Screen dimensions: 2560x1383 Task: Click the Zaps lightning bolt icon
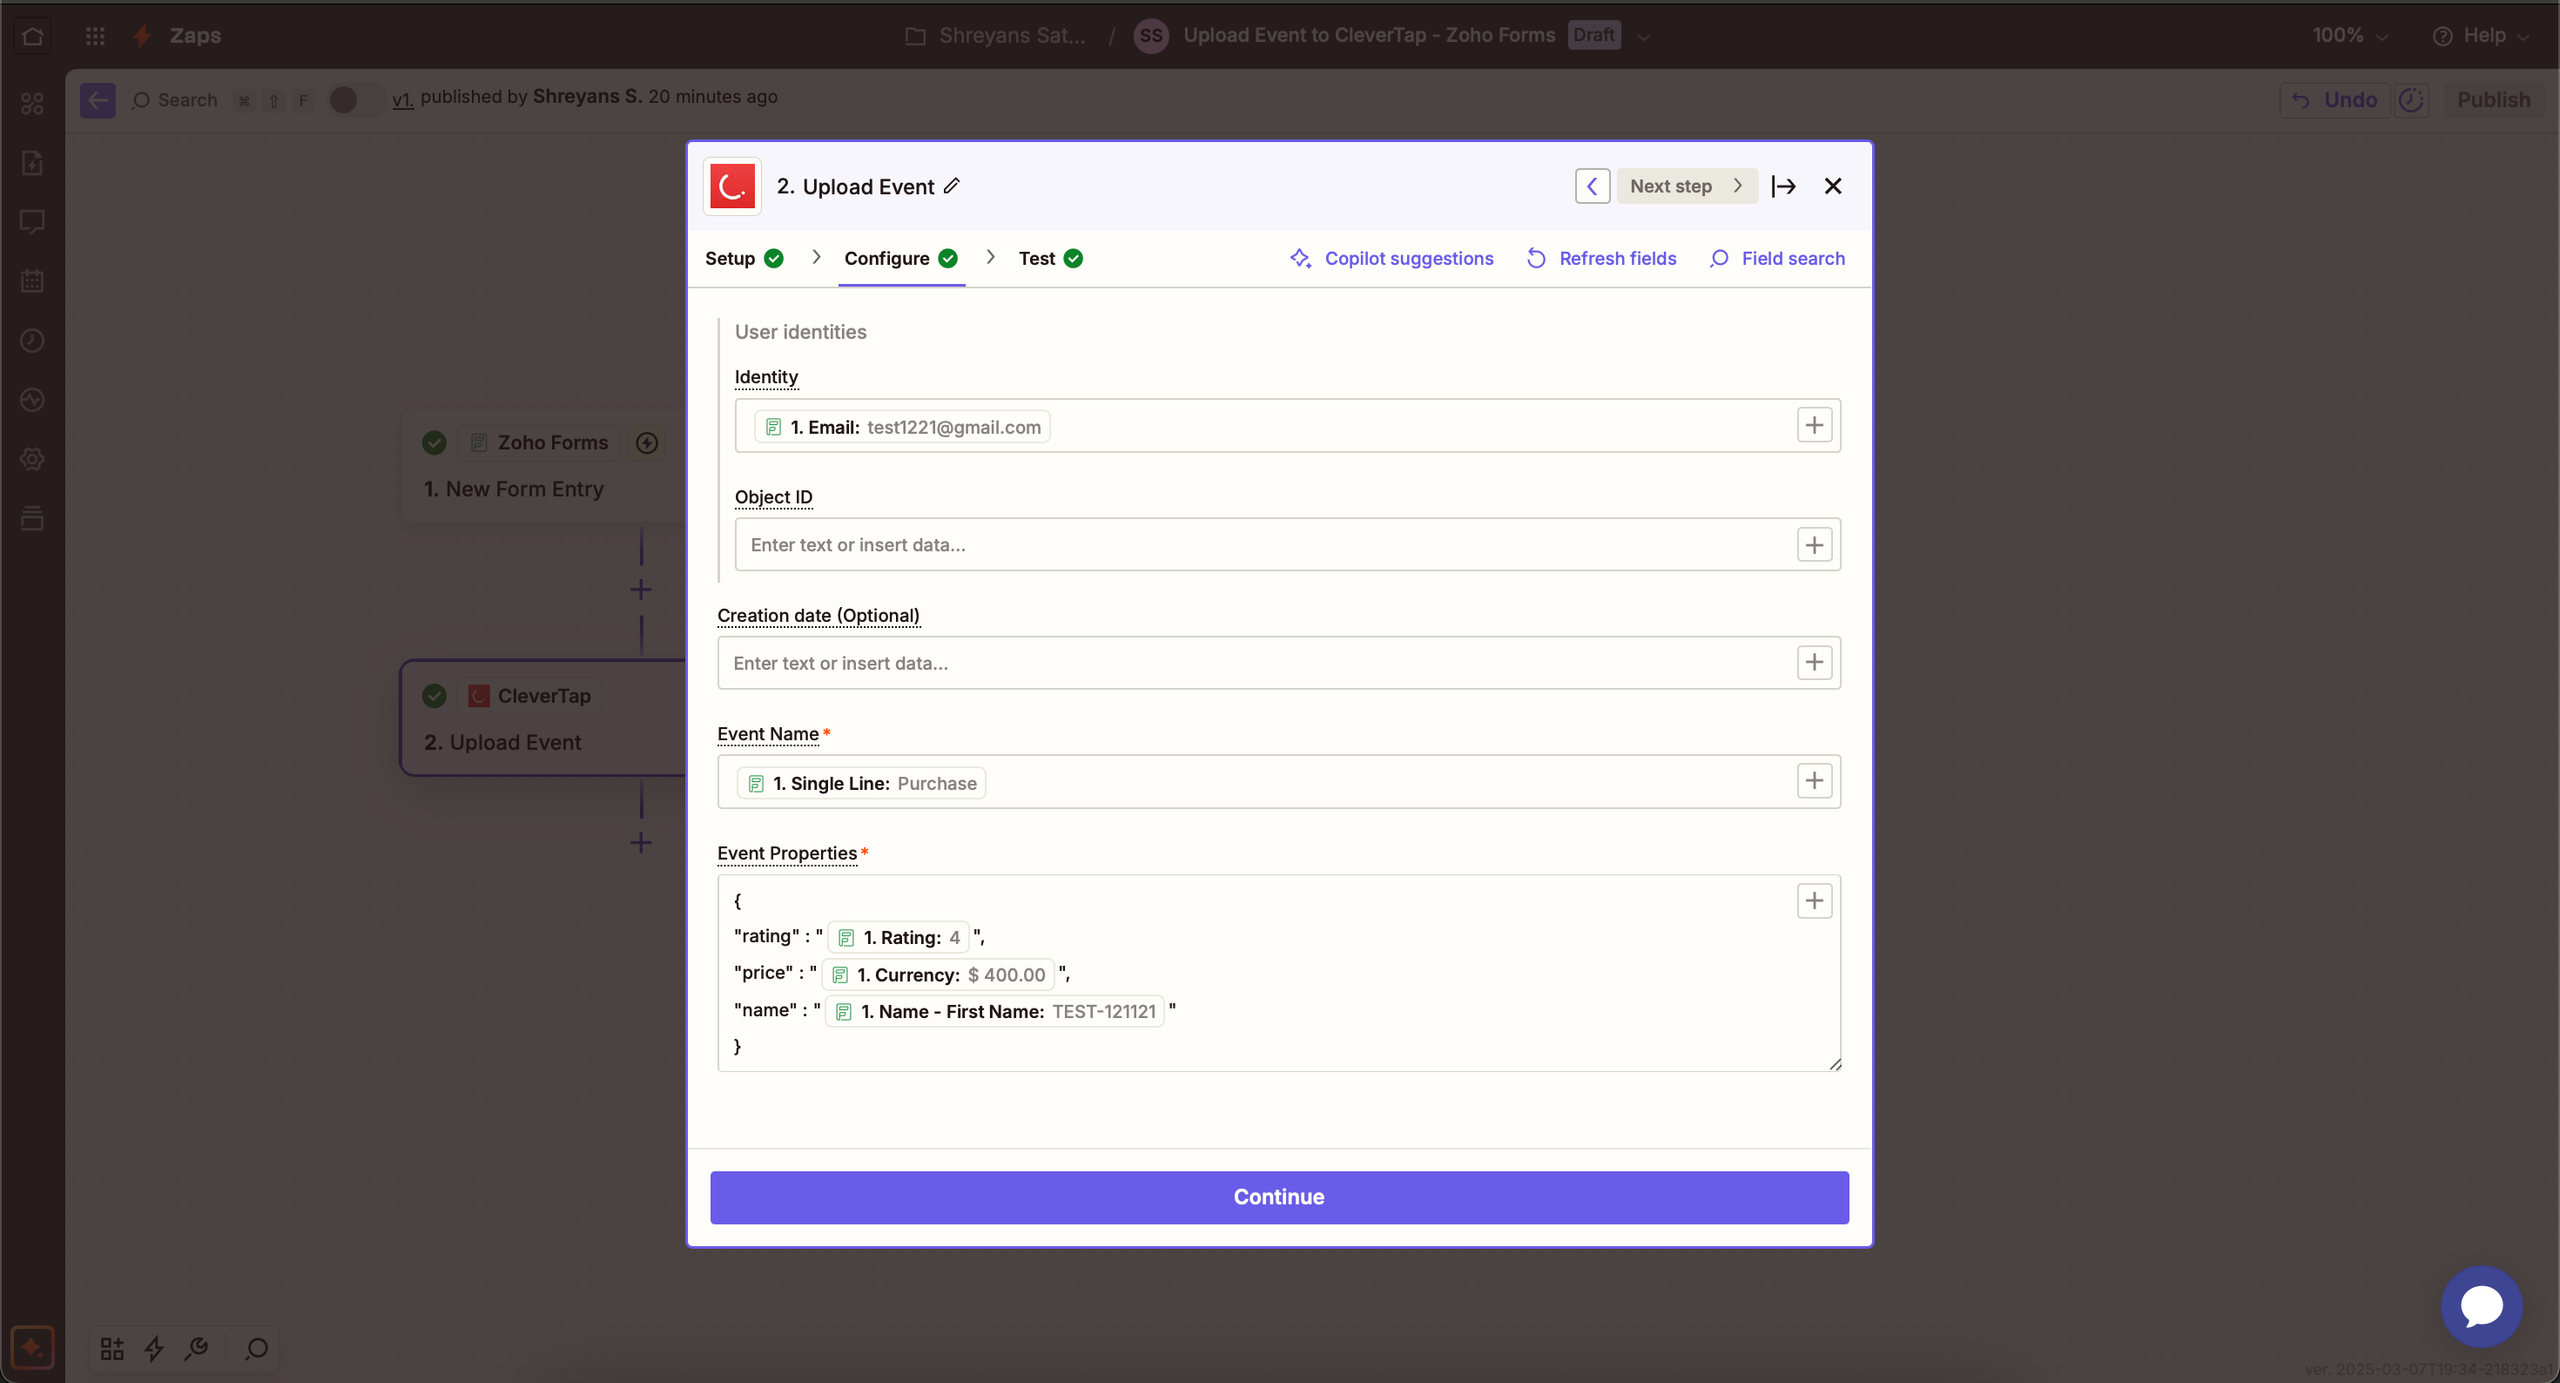[x=143, y=36]
